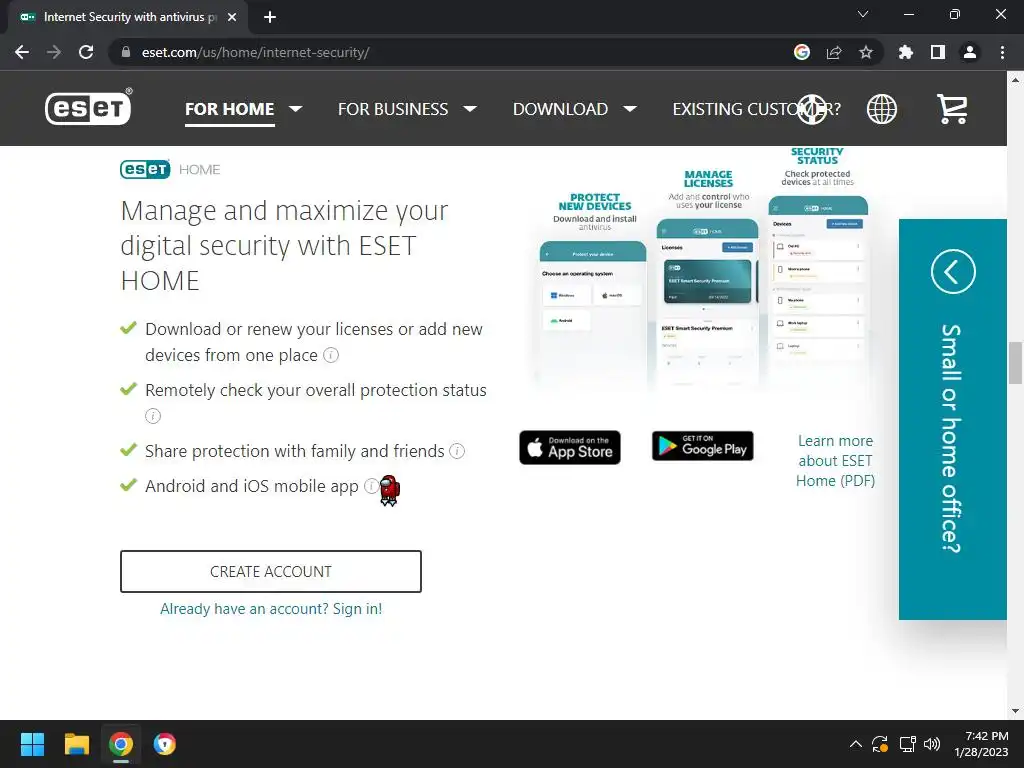Click scrollbar down arrow
The image size is (1024, 768).
1015,711
